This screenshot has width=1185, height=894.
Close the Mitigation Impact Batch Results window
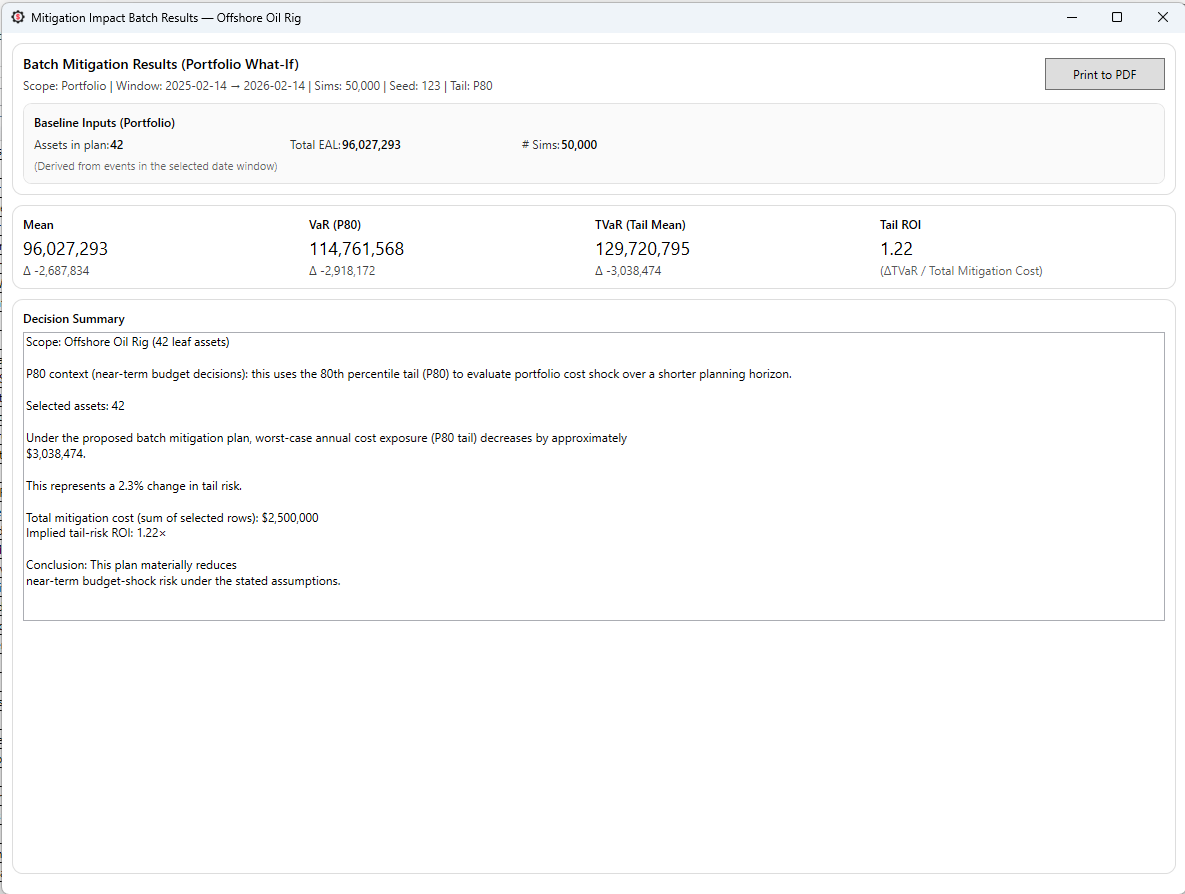tap(1162, 17)
